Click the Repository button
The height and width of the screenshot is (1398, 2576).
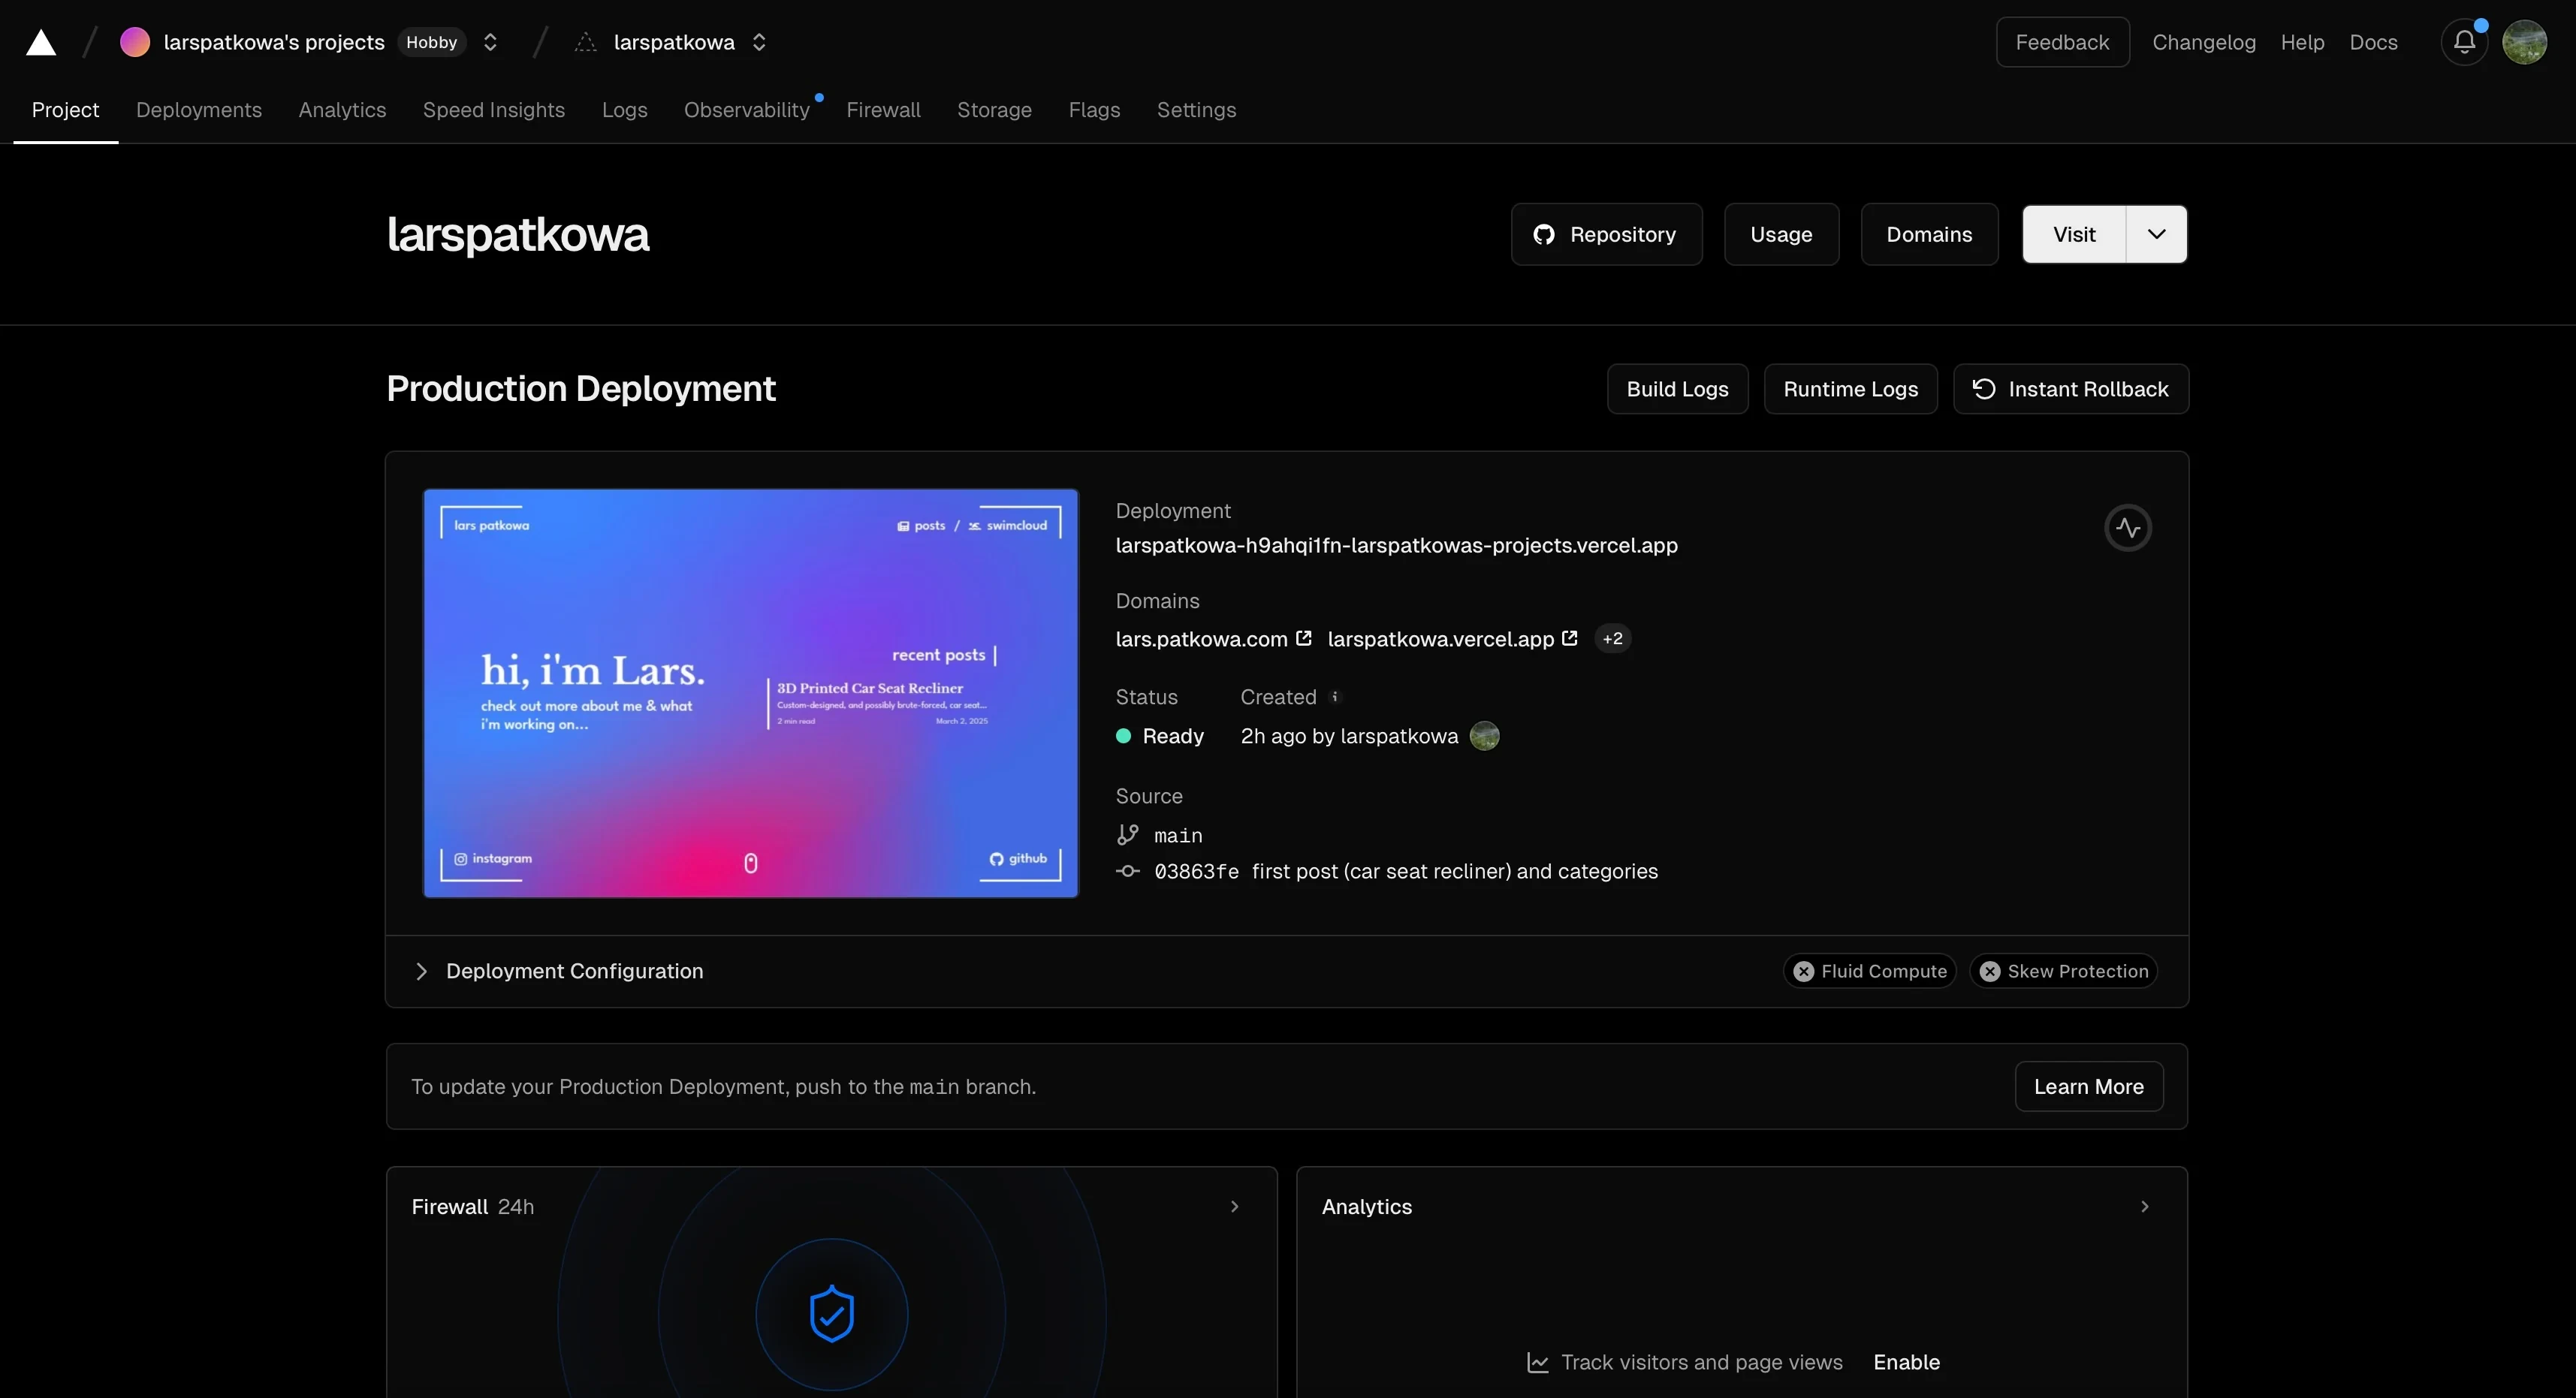point(1606,234)
